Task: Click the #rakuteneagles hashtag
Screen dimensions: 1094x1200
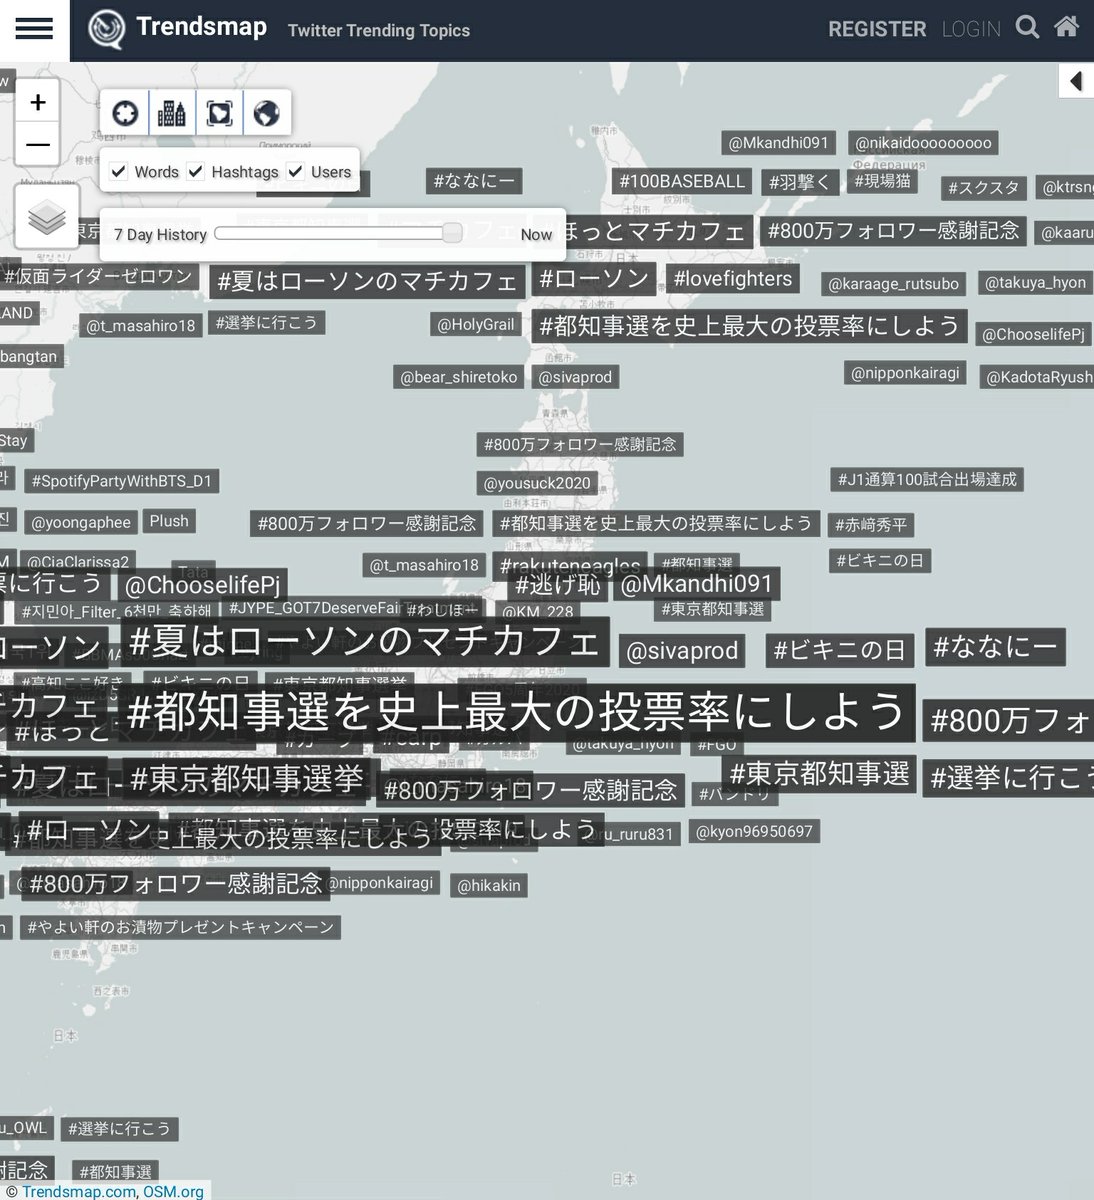Action: (570, 565)
